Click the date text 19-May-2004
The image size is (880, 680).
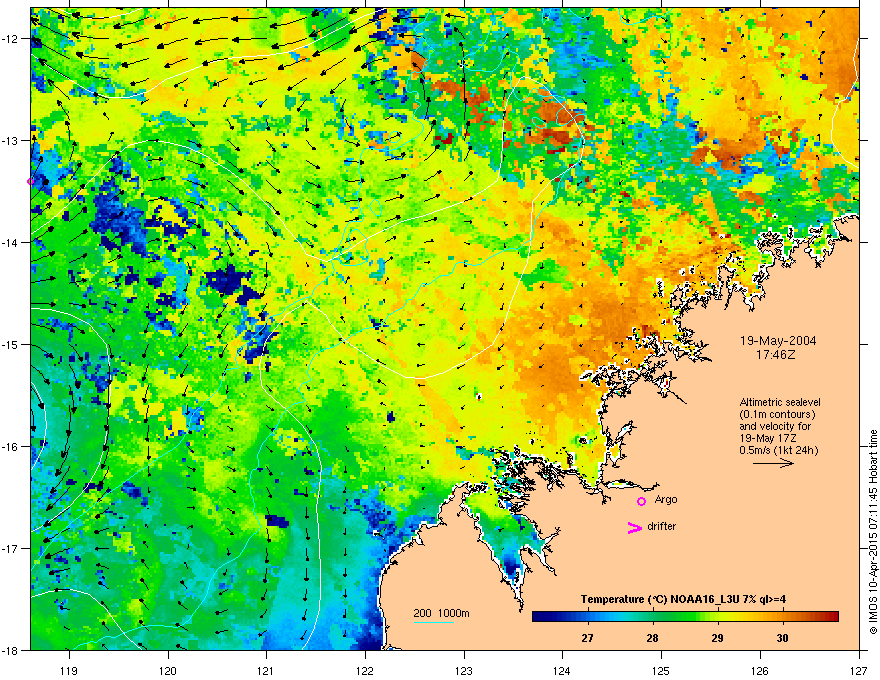[778, 341]
